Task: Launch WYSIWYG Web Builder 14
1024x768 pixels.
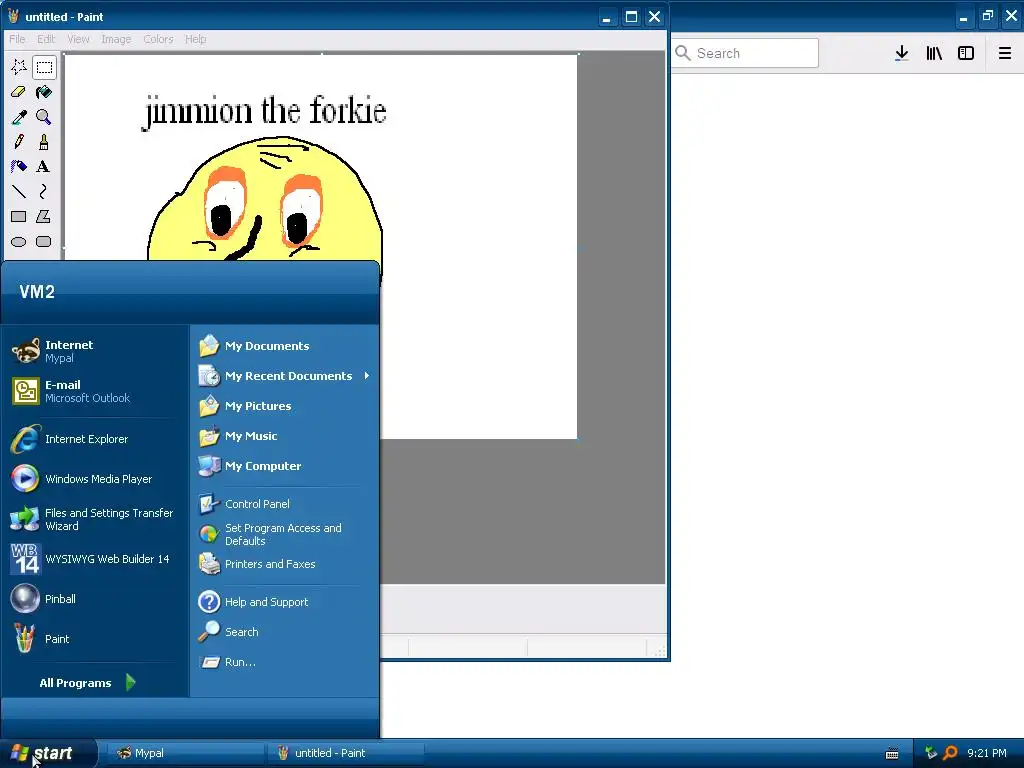Action: pyautogui.click(x=95, y=559)
